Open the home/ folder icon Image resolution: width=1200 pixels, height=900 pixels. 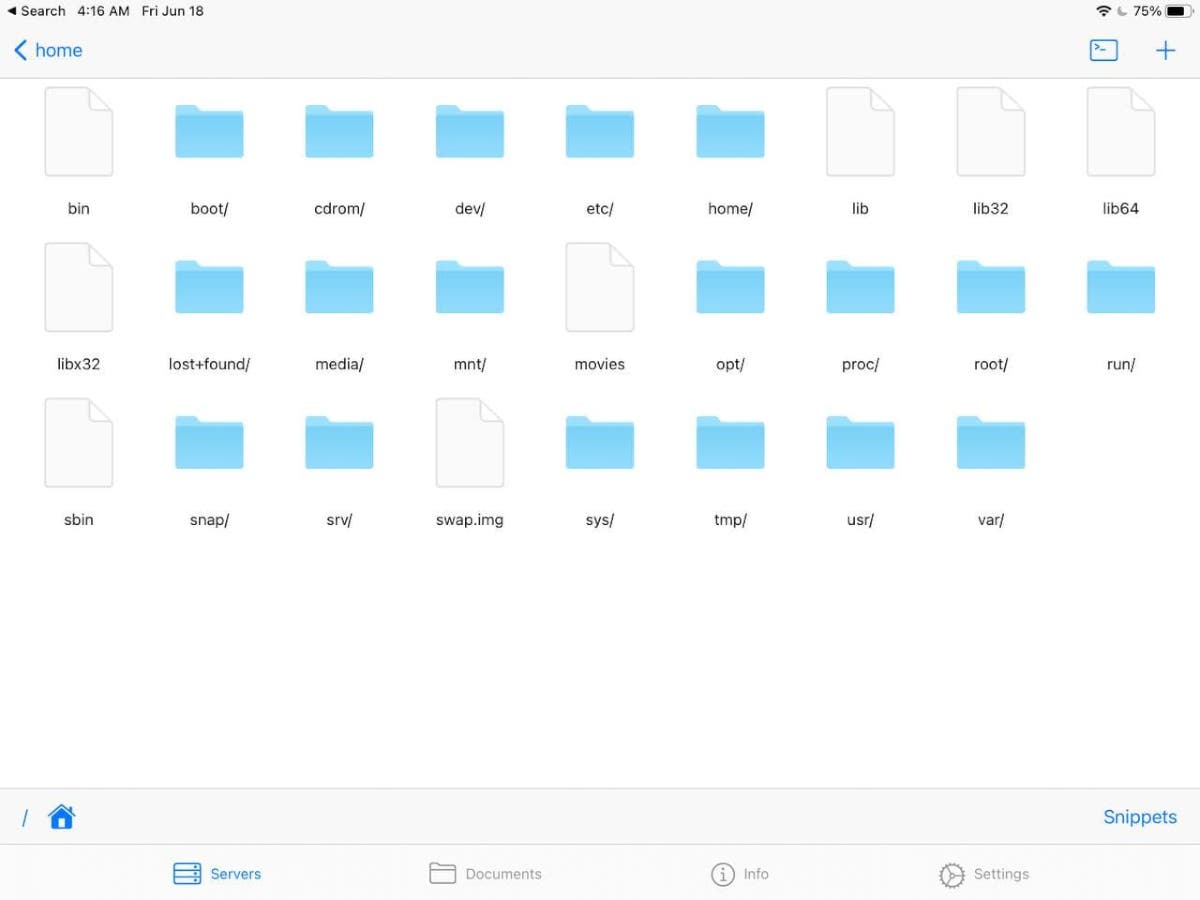pos(730,131)
